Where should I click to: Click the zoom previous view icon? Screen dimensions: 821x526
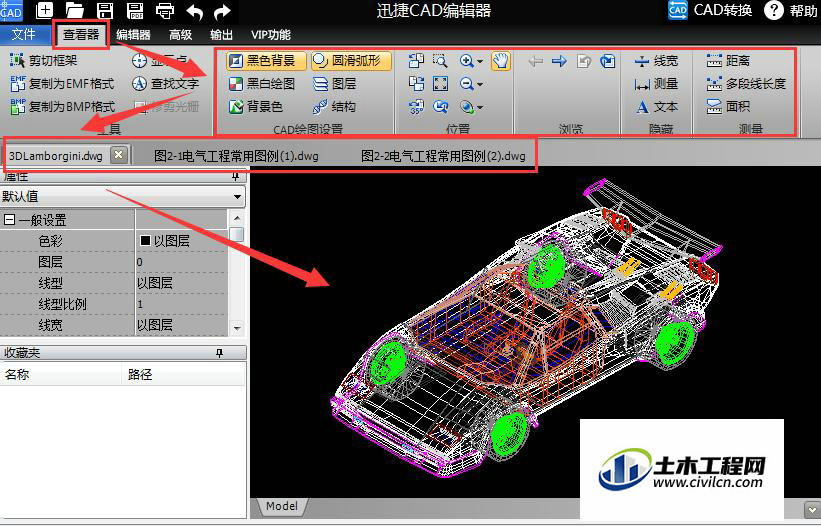pos(440,107)
